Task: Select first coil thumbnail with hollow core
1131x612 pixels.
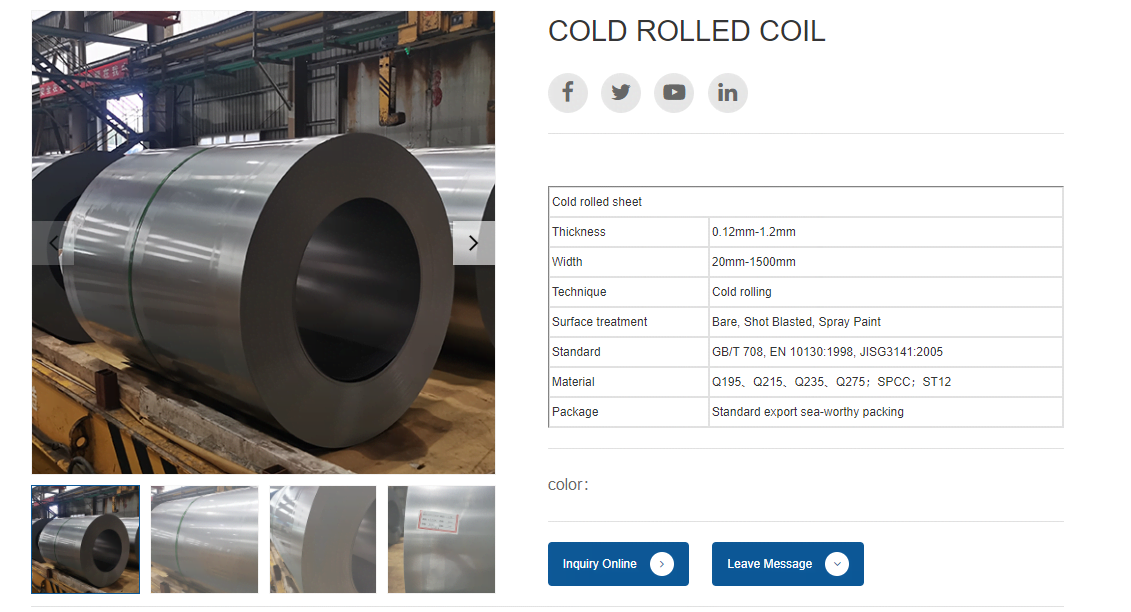Action: point(86,539)
